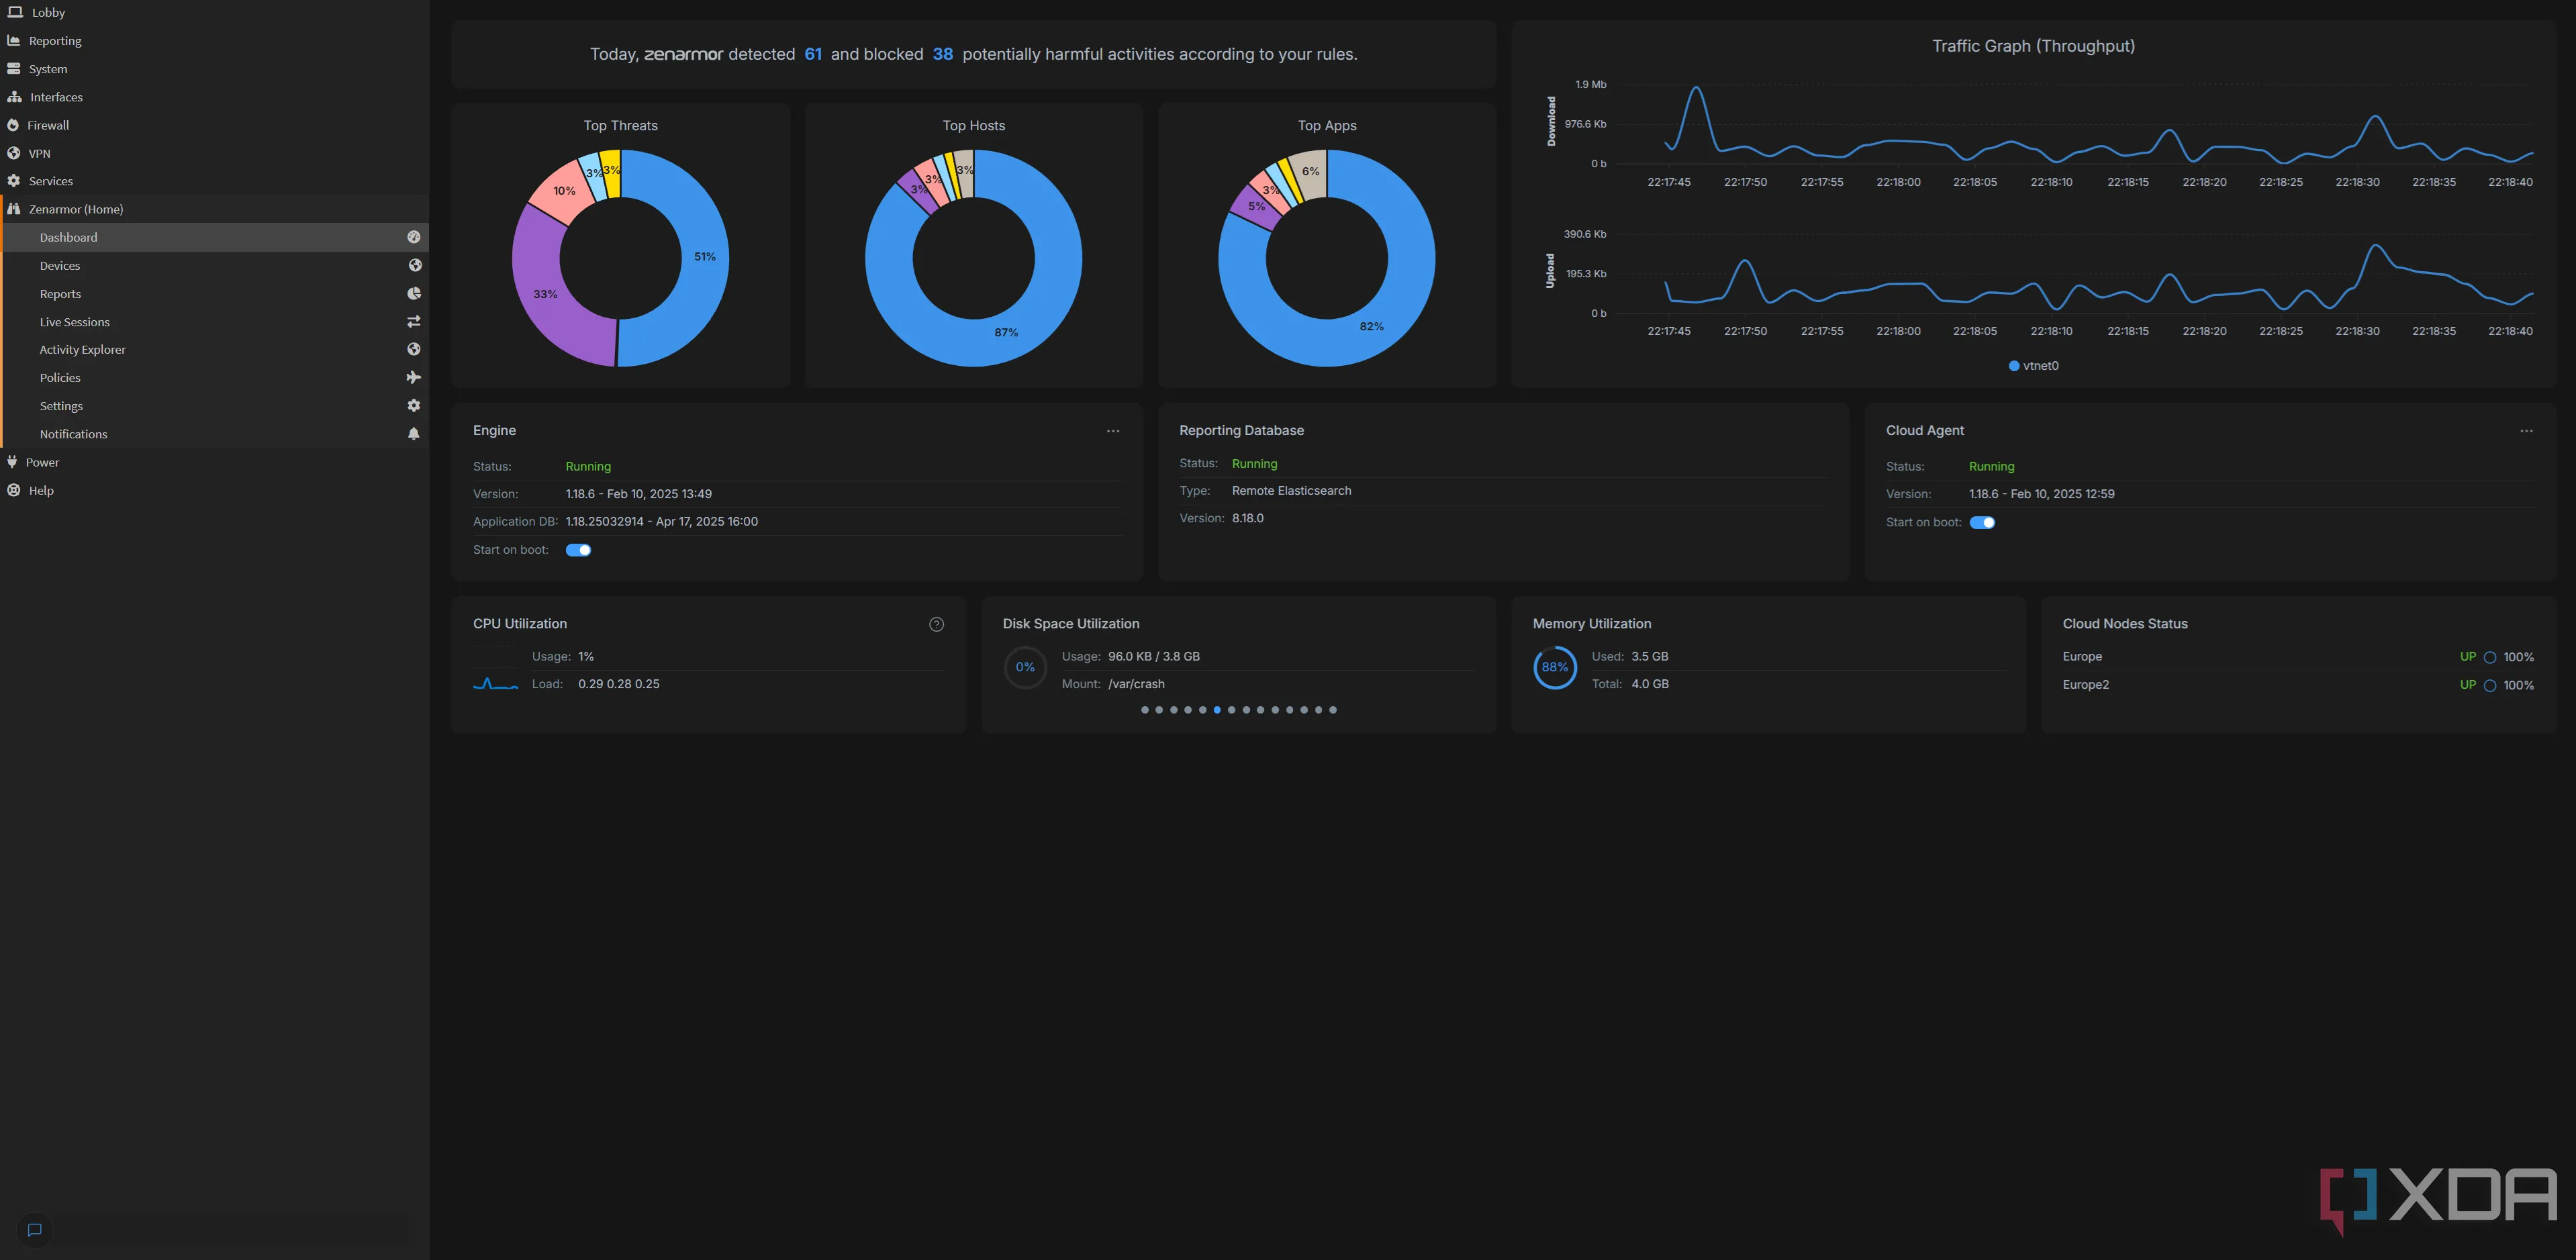2576x1260 pixels.
Task: Click the Dashboard gauge icon
Action: tap(414, 237)
